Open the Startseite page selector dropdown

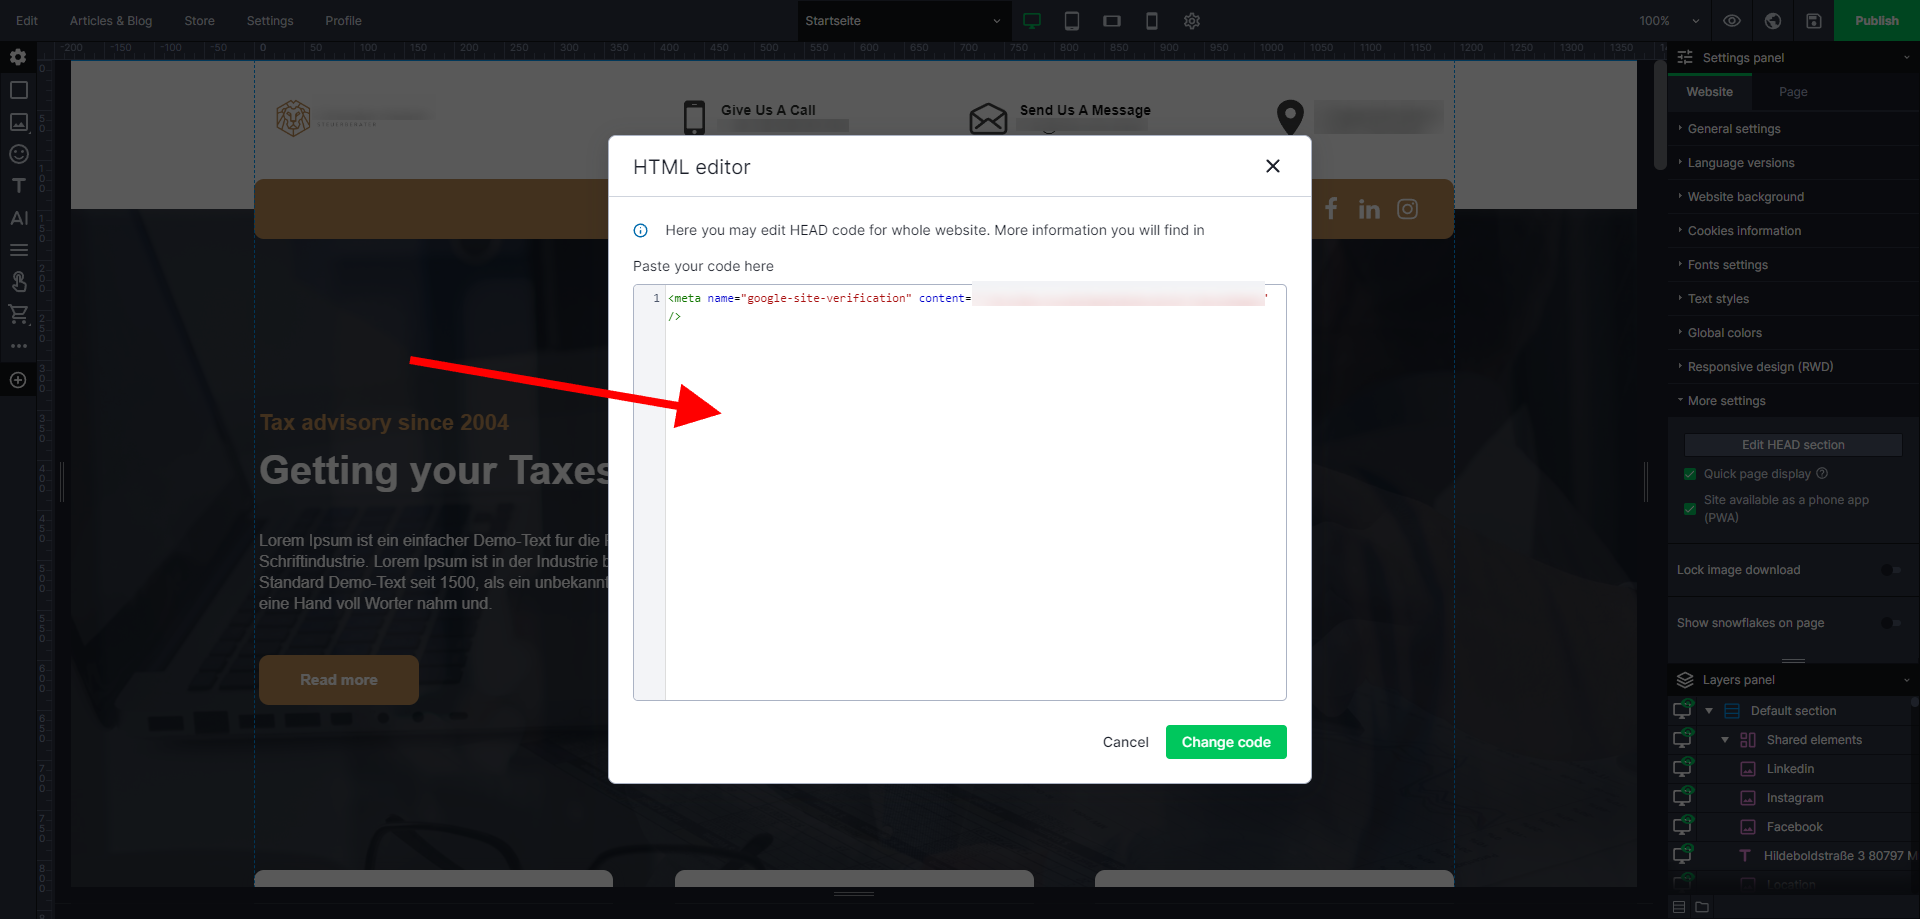click(x=903, y=21)
